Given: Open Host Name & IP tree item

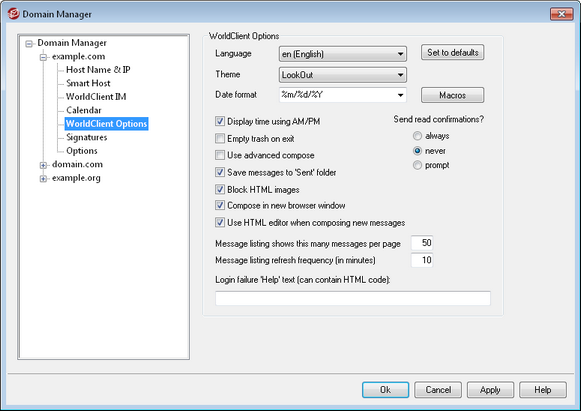Looking at the screenshot, I should click(x=98, y=70).
